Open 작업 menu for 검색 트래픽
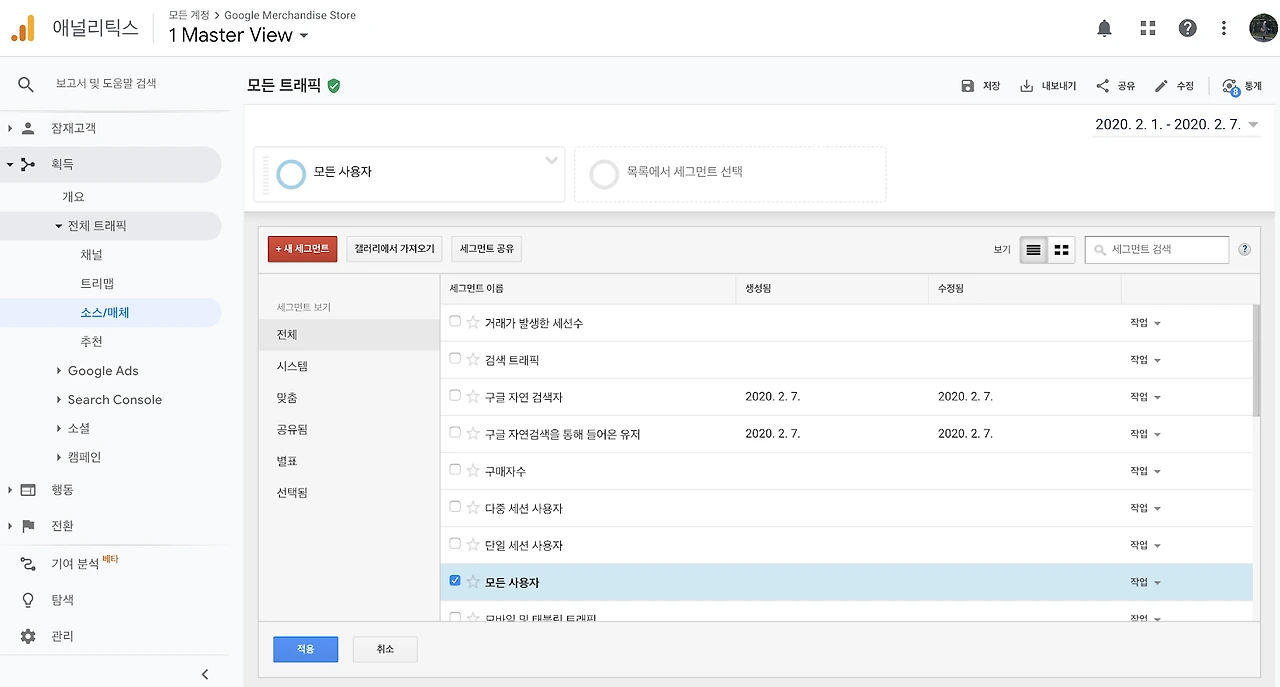This screenshot has width=1280, height=687. pos(1145,360)
